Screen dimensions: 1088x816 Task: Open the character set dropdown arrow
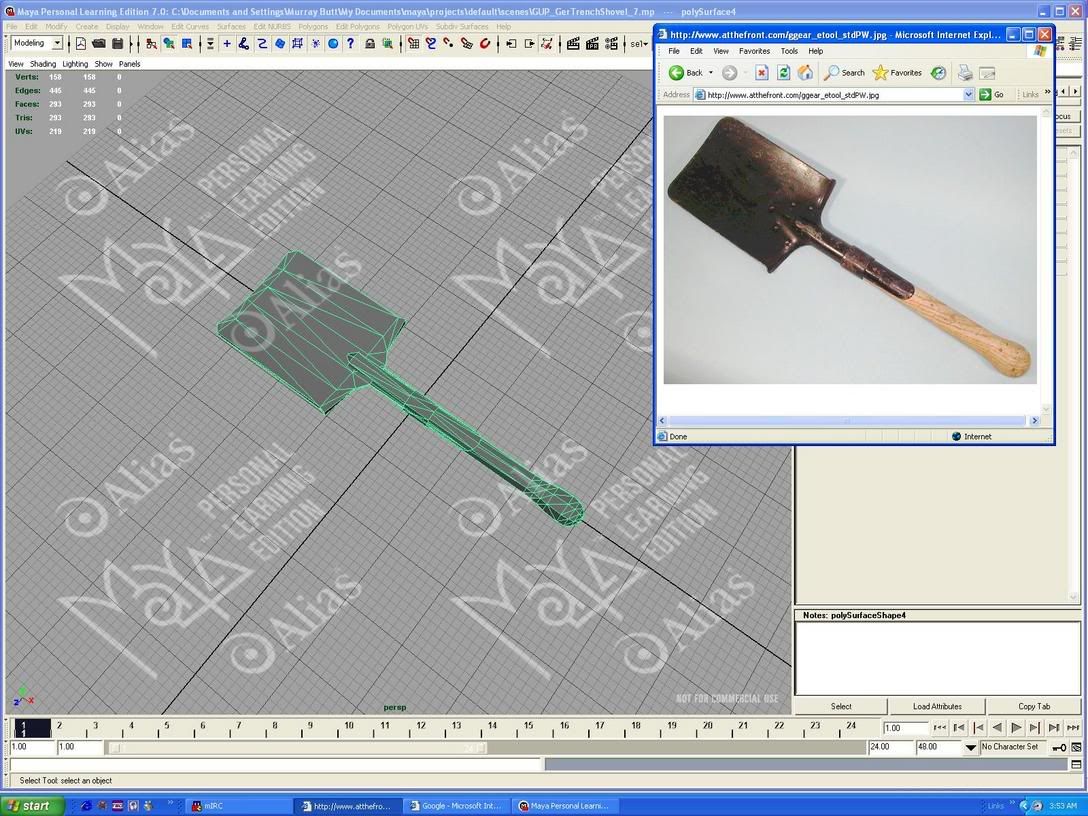point(971,747)
